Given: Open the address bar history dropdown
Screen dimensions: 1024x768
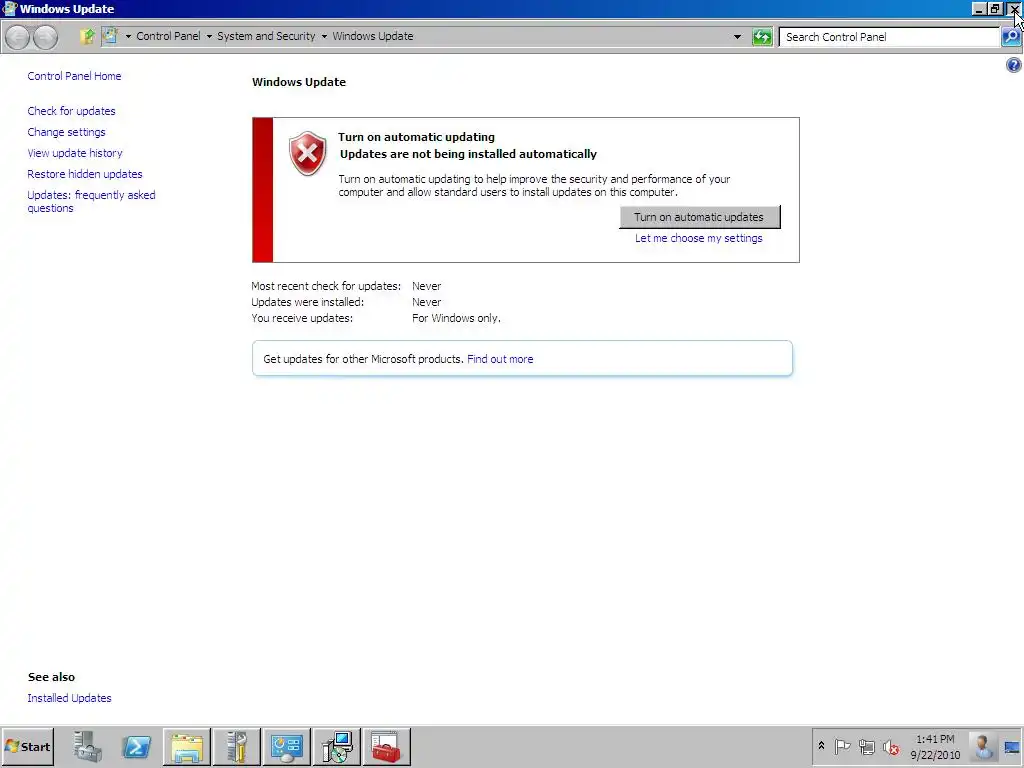Looking at the screenshot, I should (737, 37).
